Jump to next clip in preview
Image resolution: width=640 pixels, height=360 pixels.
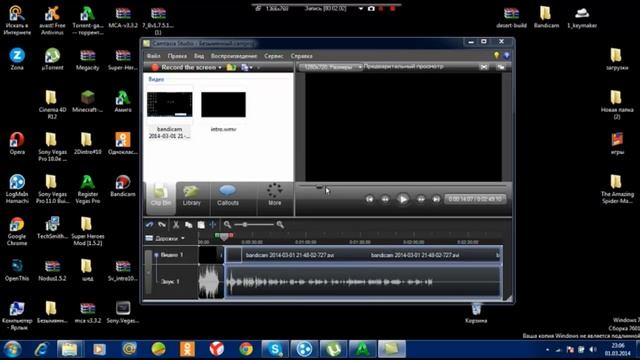436,199
